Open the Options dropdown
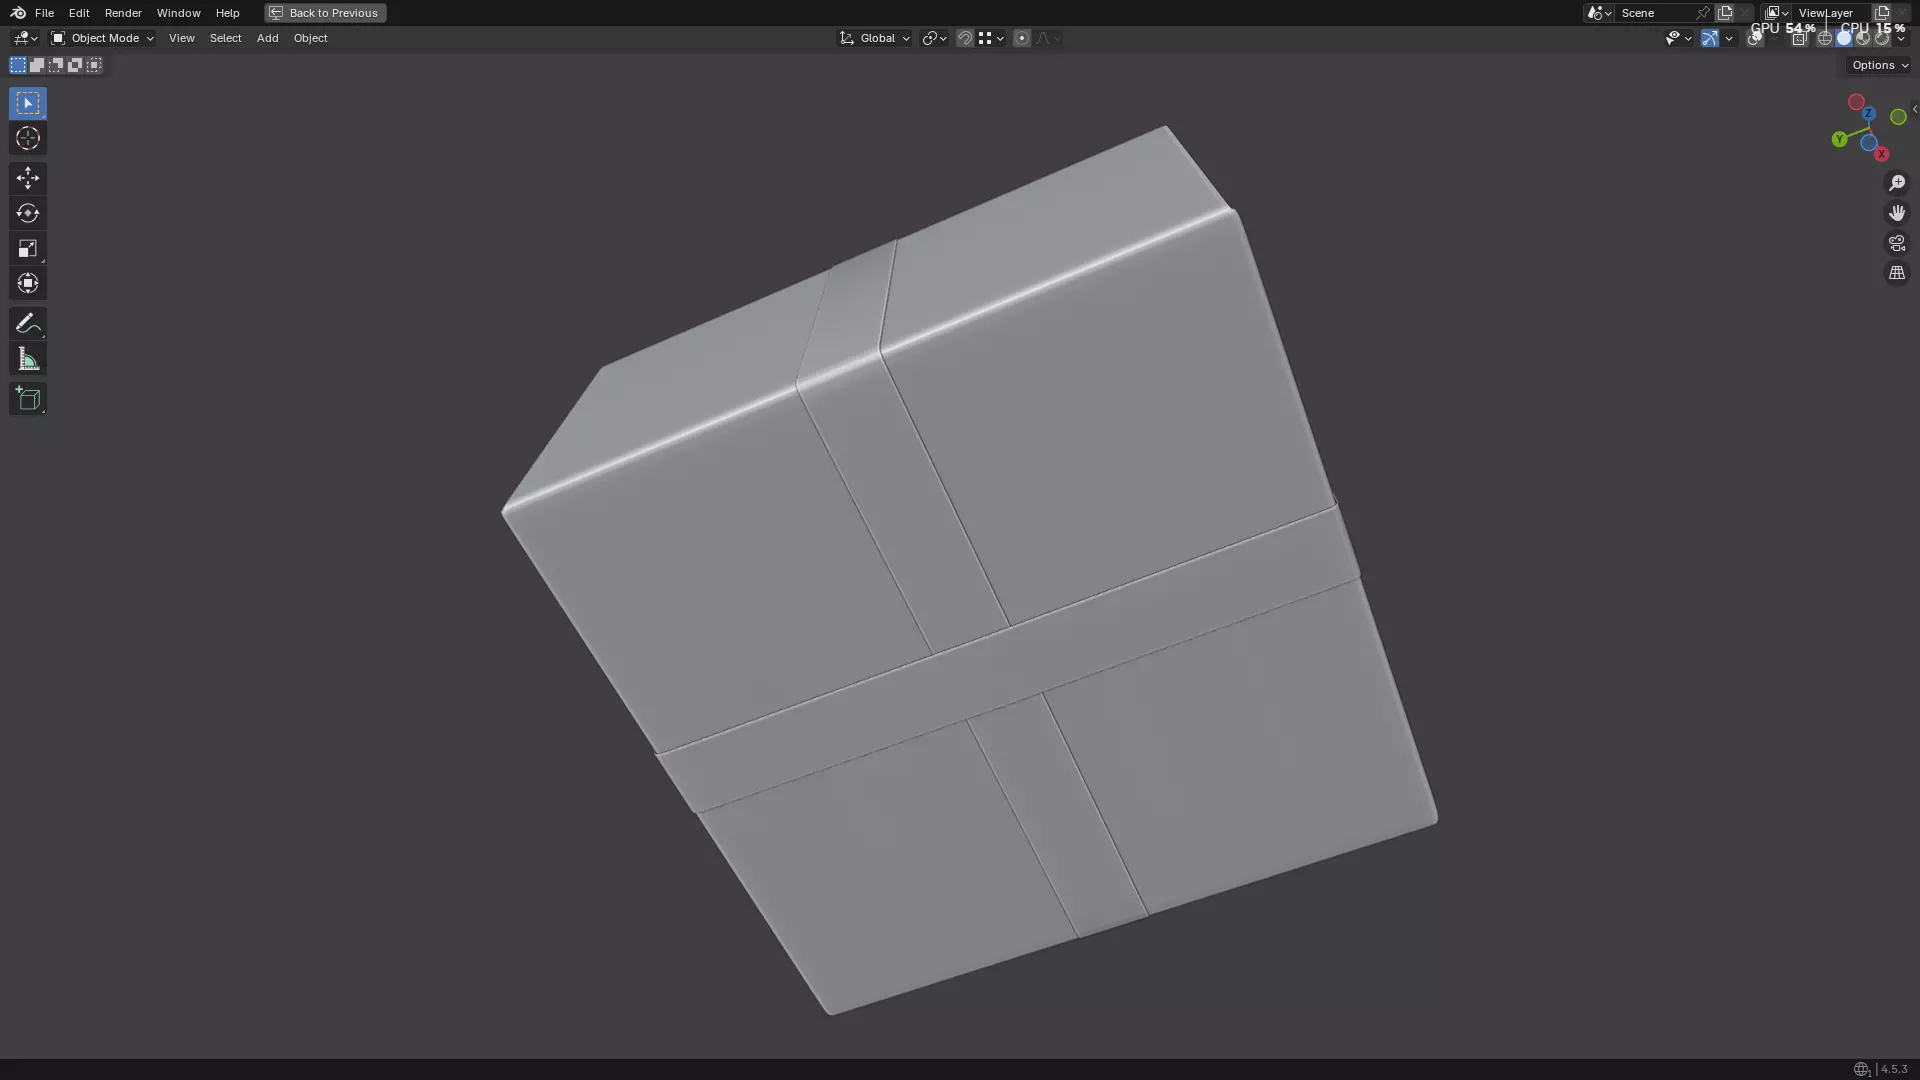 [1879, 65]
